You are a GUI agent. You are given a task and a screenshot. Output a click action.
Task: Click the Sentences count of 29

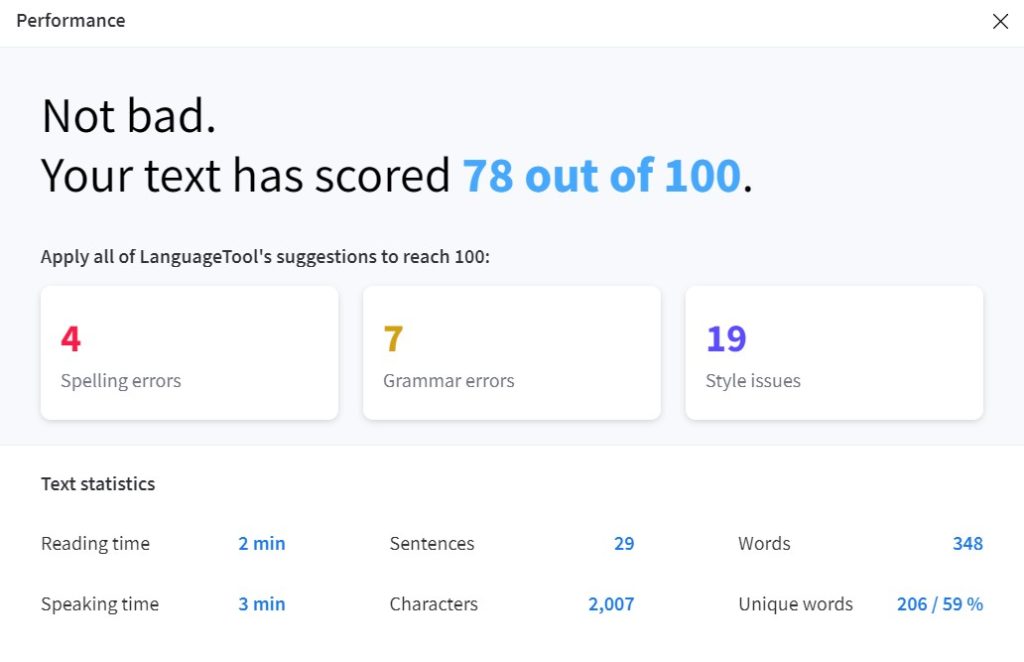[x=624, y=544]
